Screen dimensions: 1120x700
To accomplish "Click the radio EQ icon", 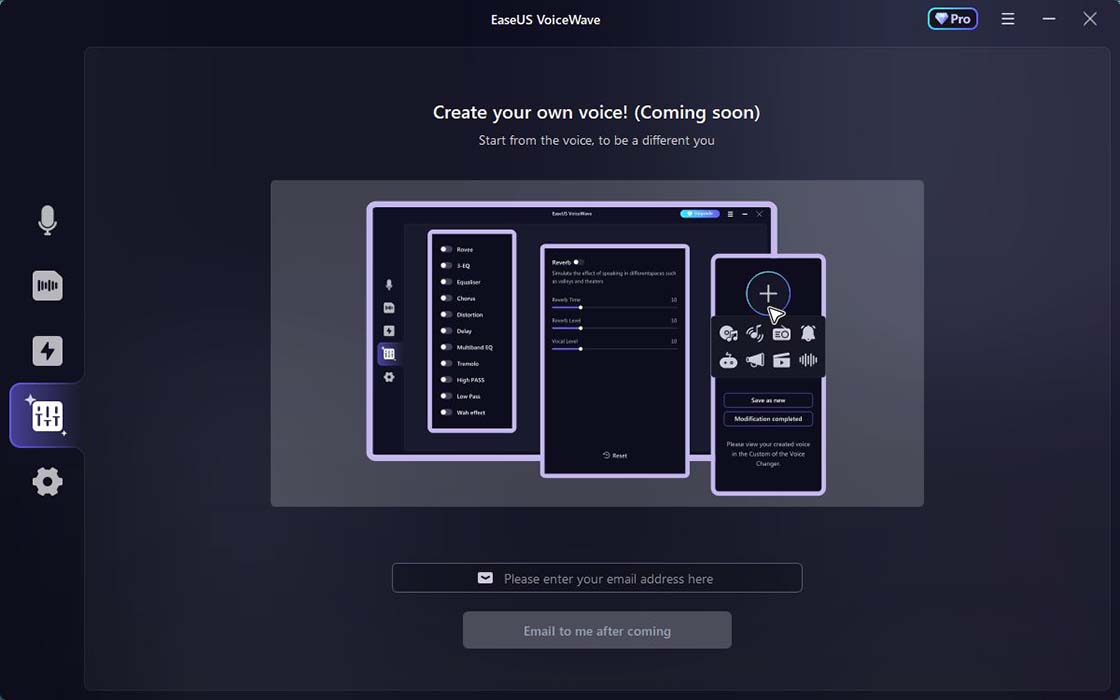I will pyautogui.click(x=781, y=334).
